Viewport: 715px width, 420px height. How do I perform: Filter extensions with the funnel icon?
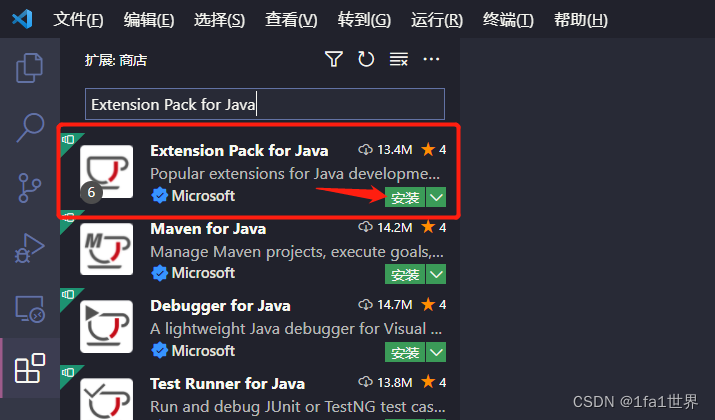click(334, 59)
